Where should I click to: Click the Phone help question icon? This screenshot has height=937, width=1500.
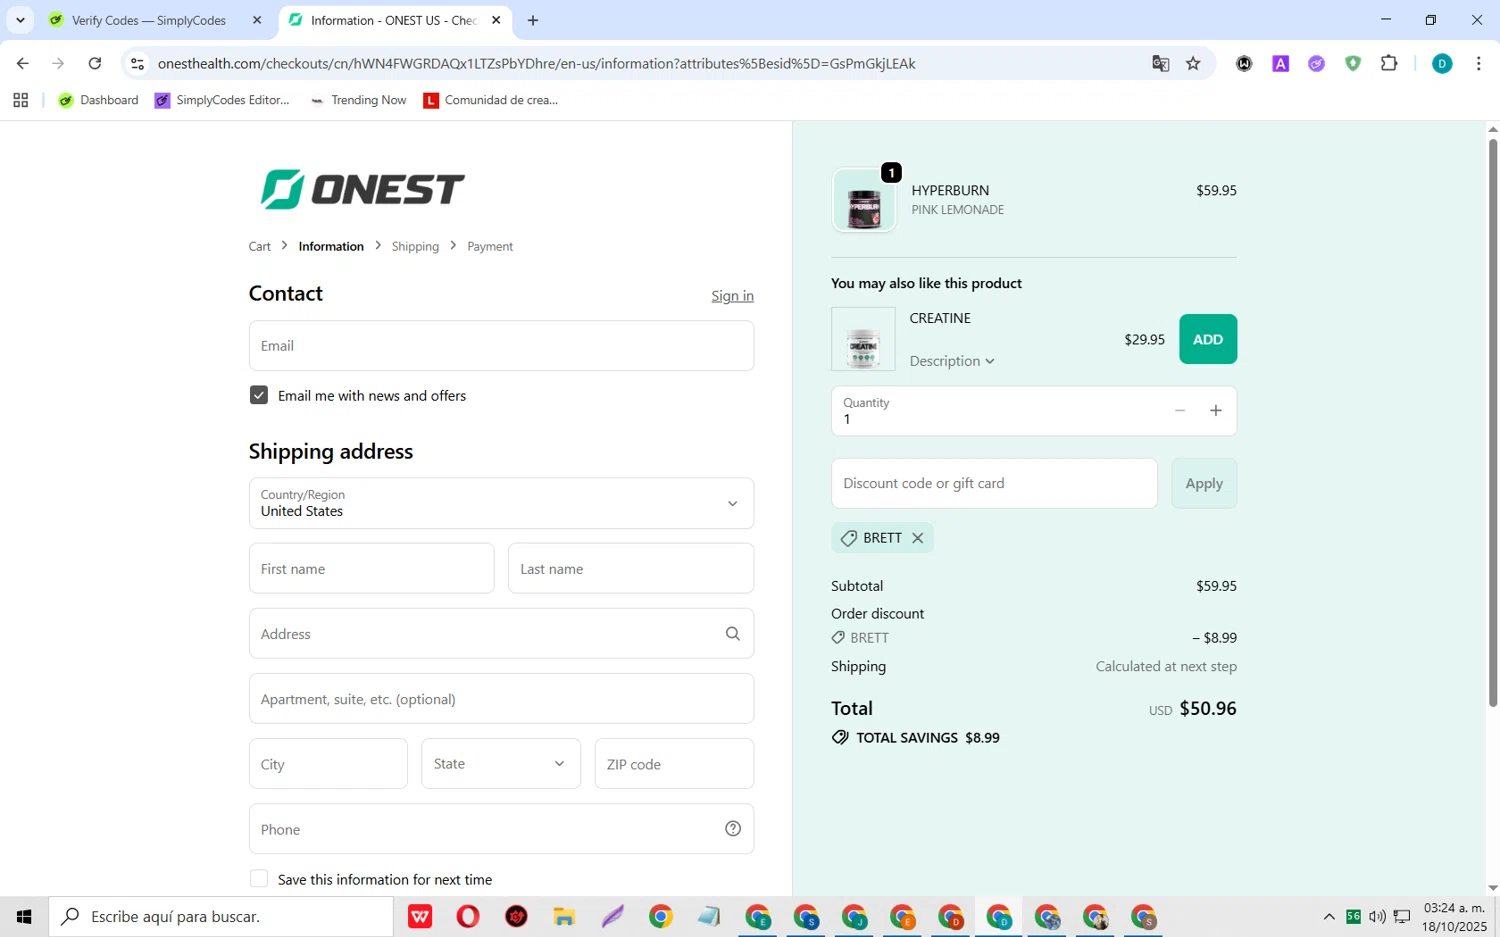click(x=732, y=828)
